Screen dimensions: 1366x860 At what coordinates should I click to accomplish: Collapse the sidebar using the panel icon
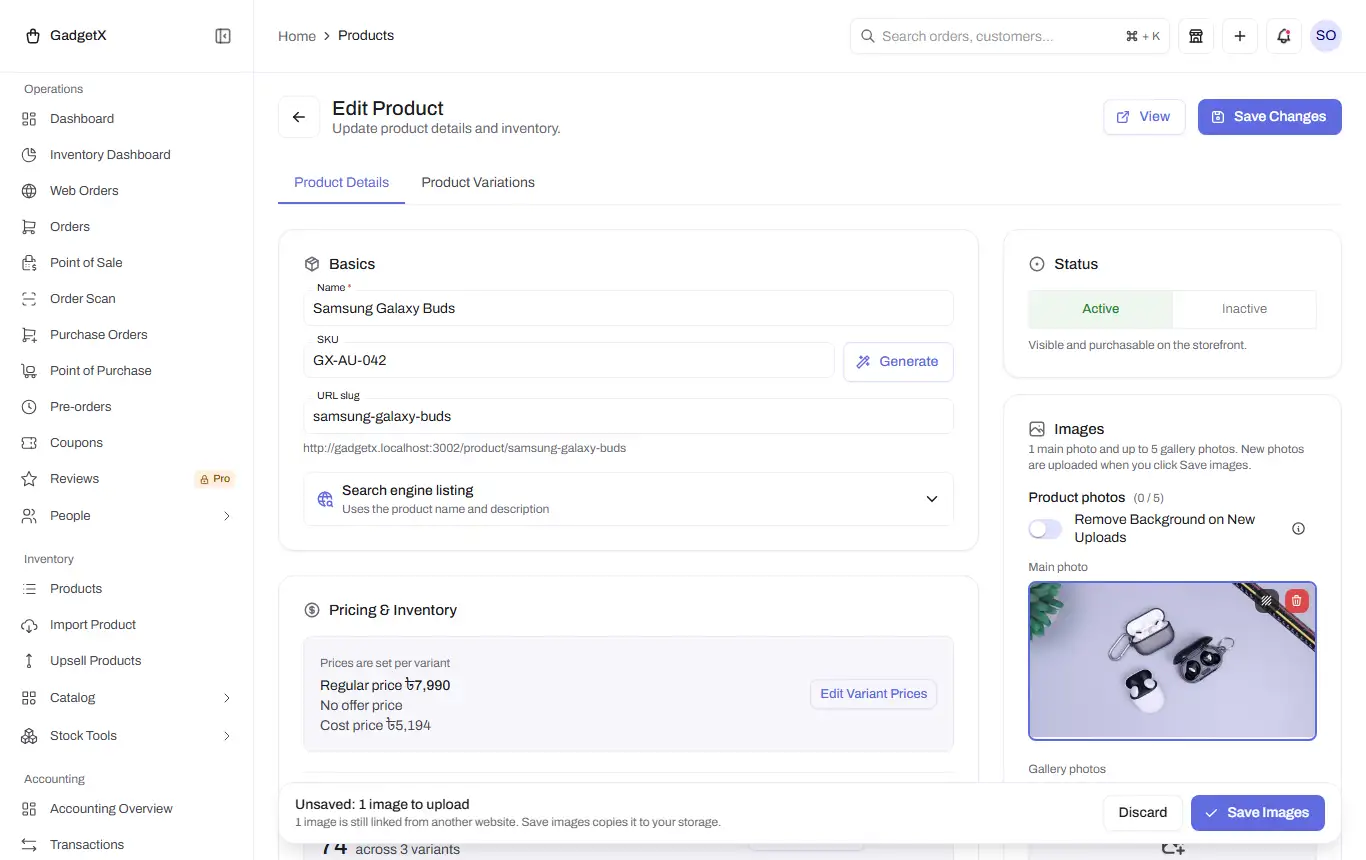coord(223,36)
